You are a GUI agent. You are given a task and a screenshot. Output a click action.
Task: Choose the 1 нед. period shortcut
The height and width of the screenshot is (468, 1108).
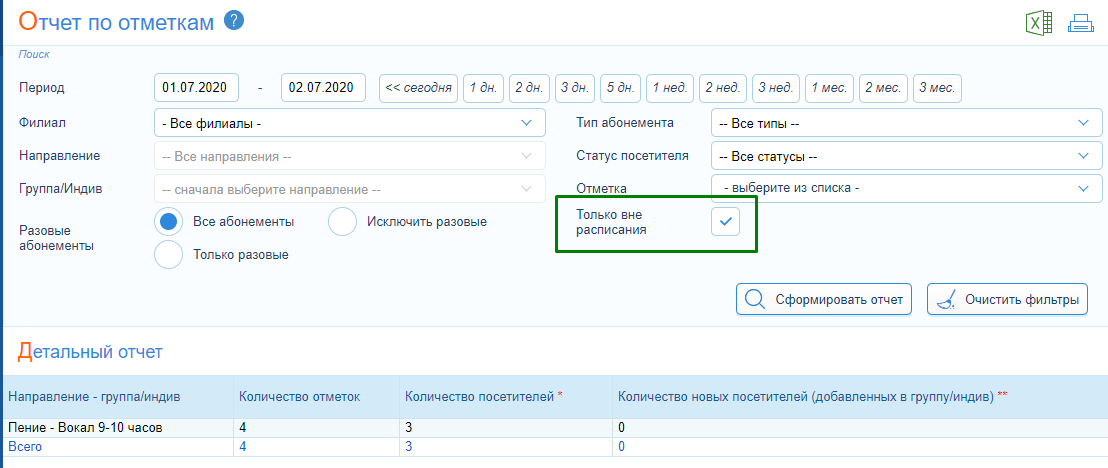[670, 88]
